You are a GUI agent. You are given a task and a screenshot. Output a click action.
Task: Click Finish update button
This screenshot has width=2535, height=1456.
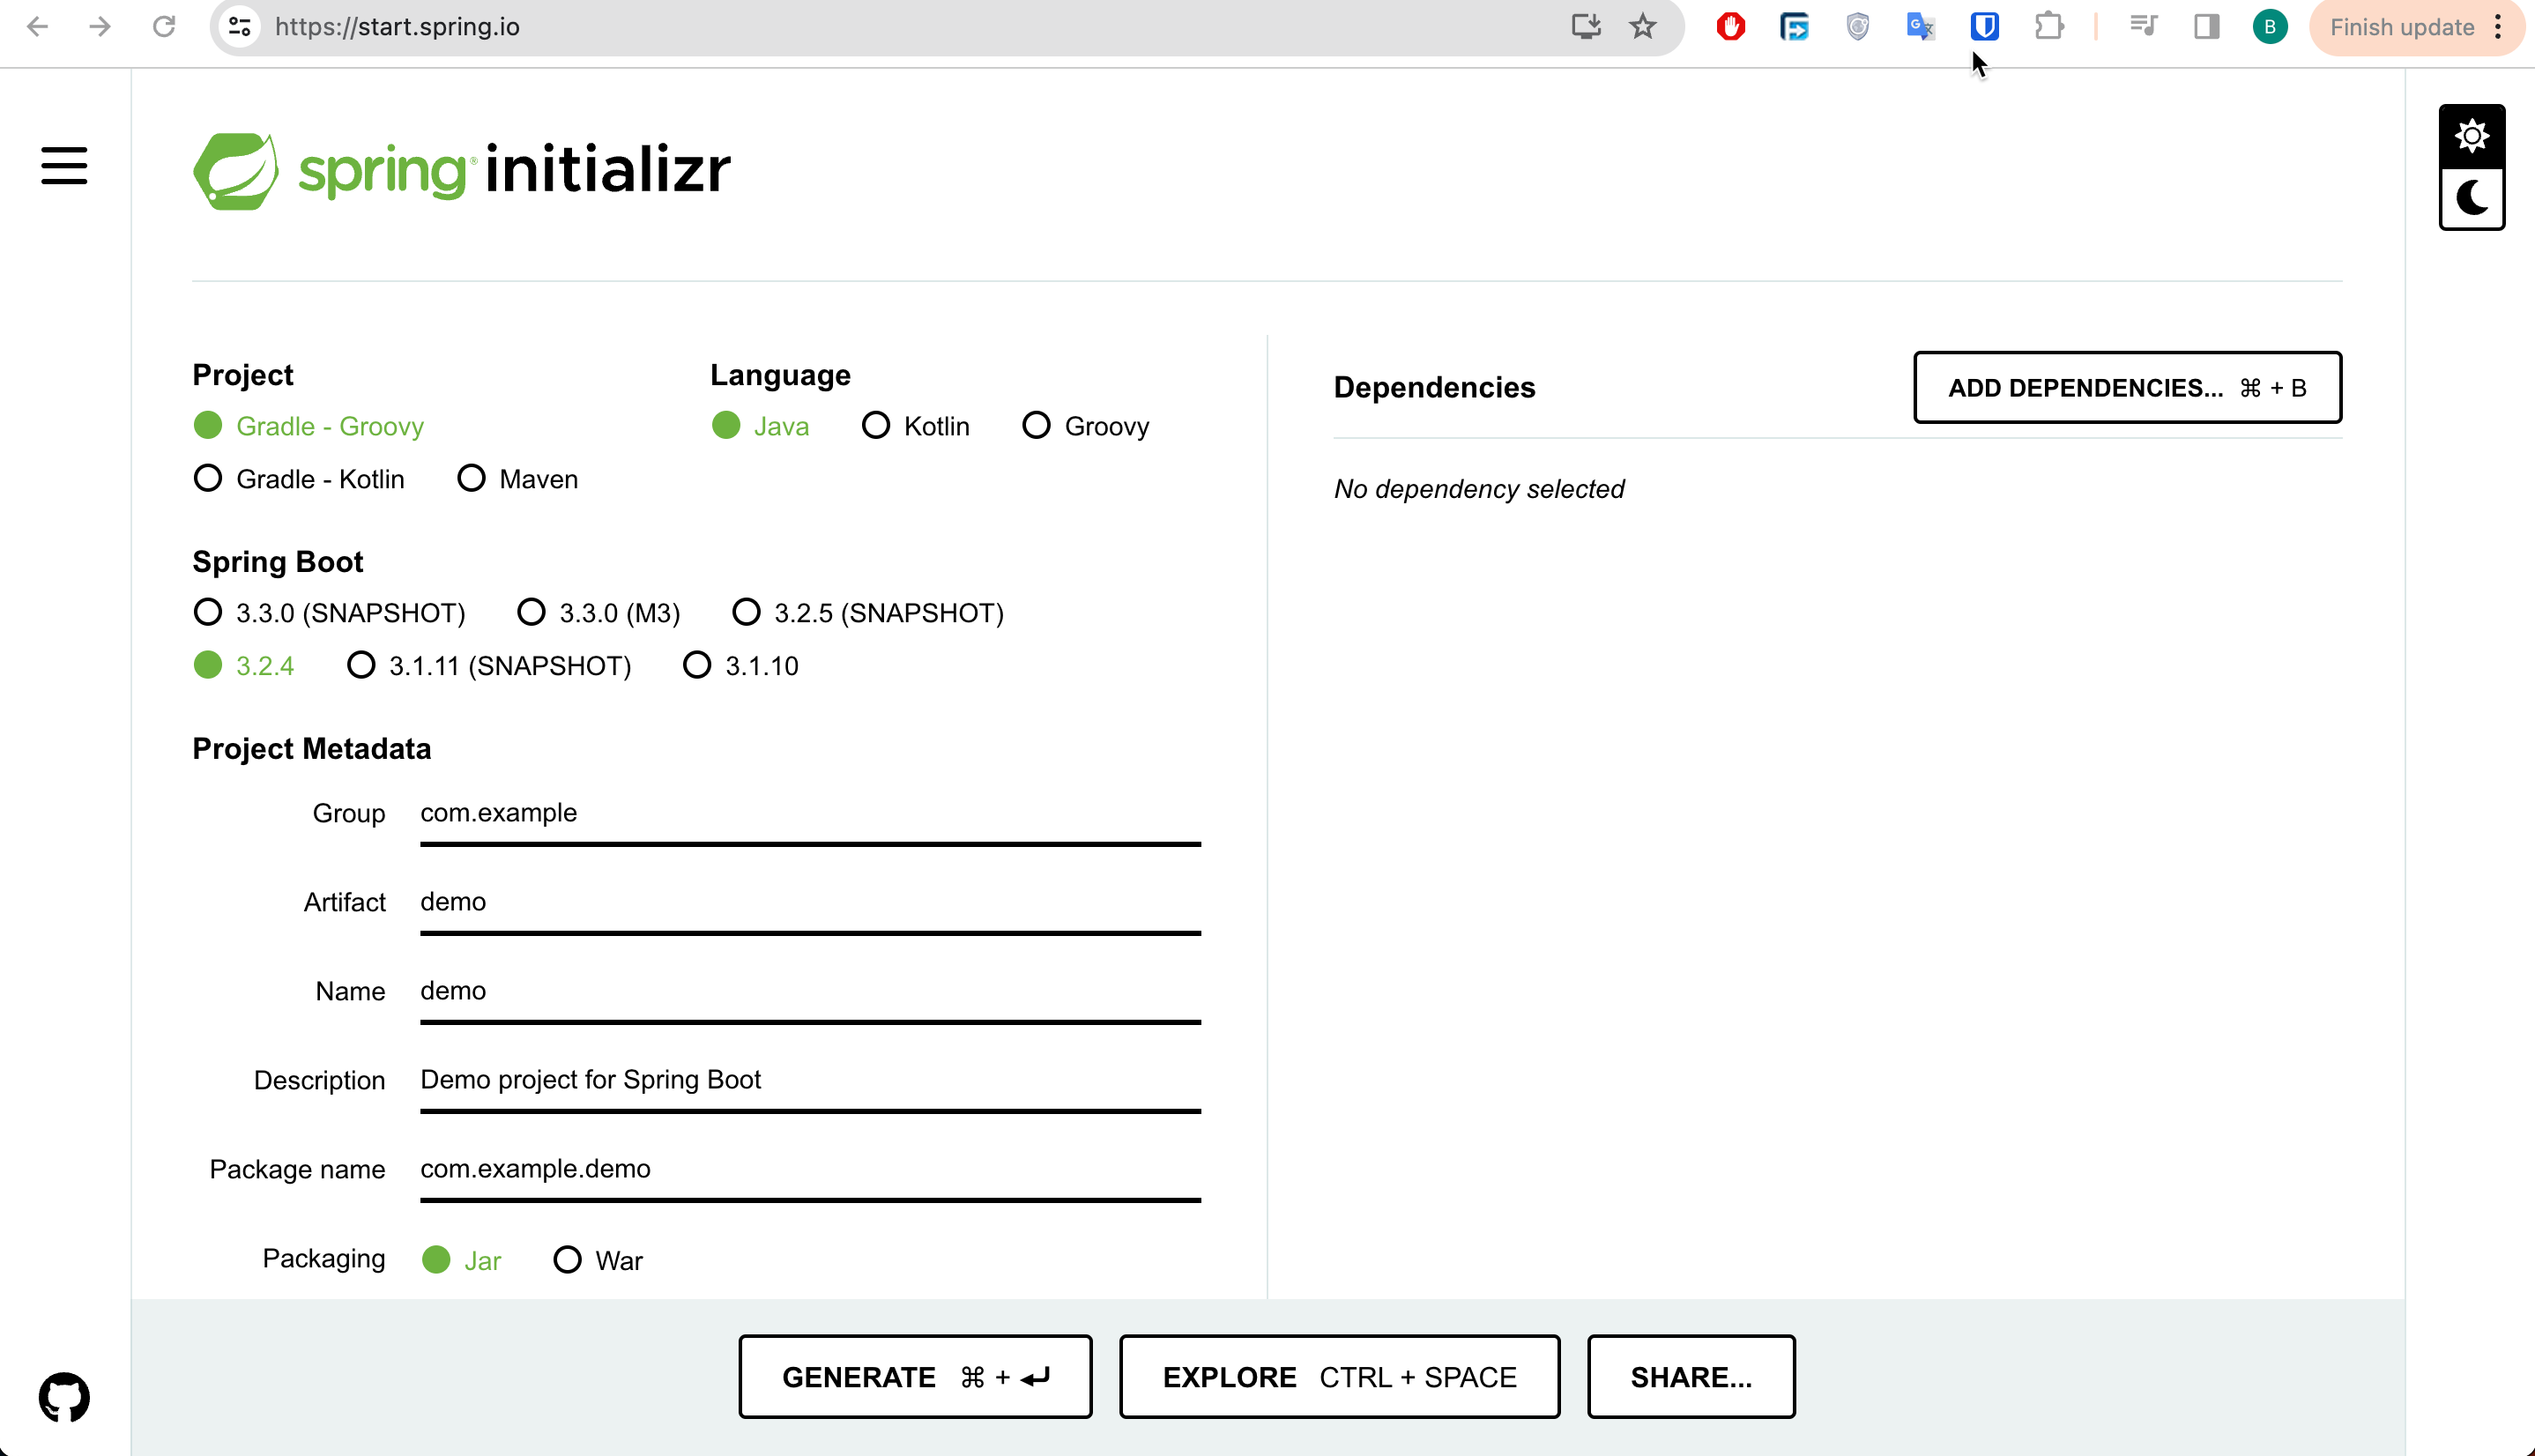[x=2402, y=27]
